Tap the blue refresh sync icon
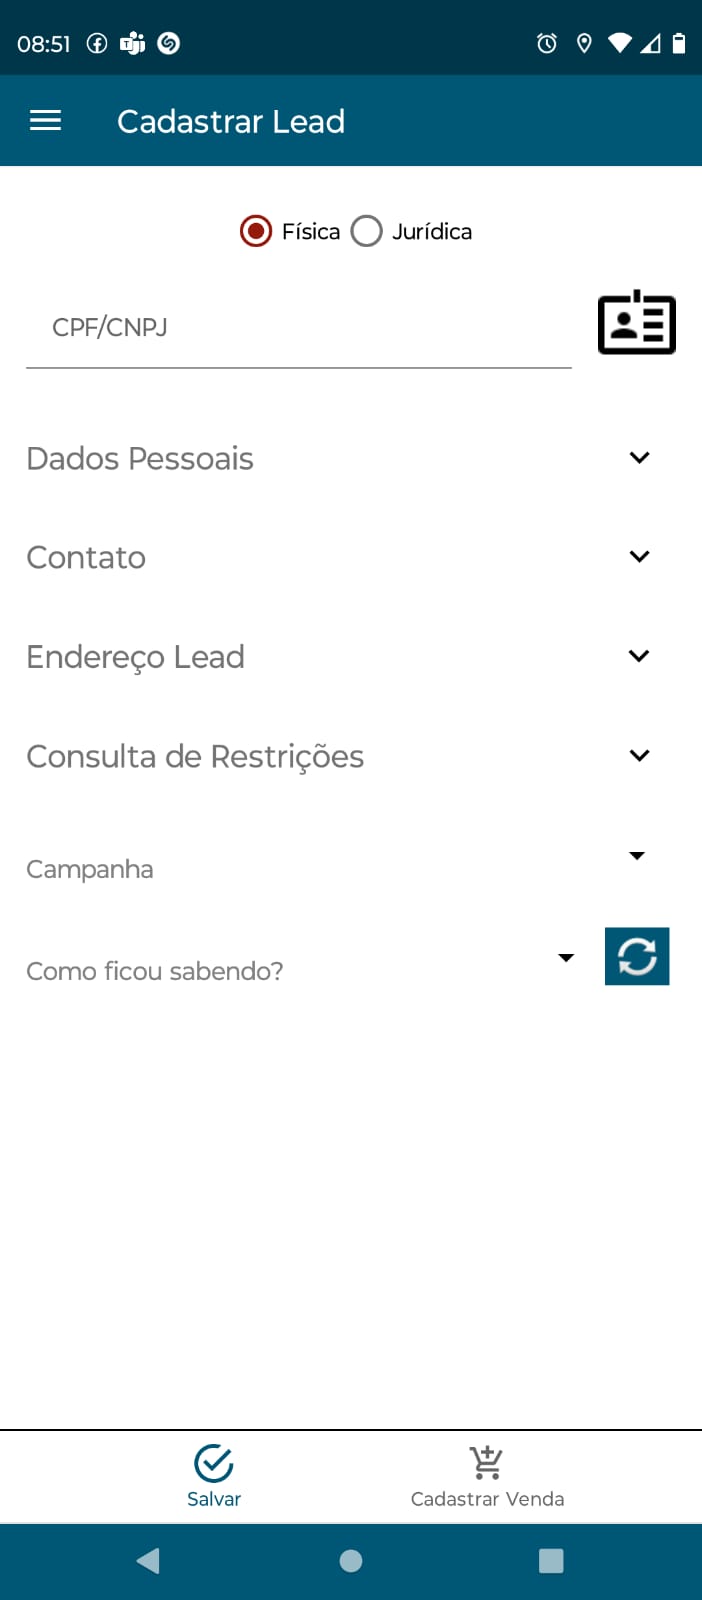Screen dimensions: 702x1600 637,956
